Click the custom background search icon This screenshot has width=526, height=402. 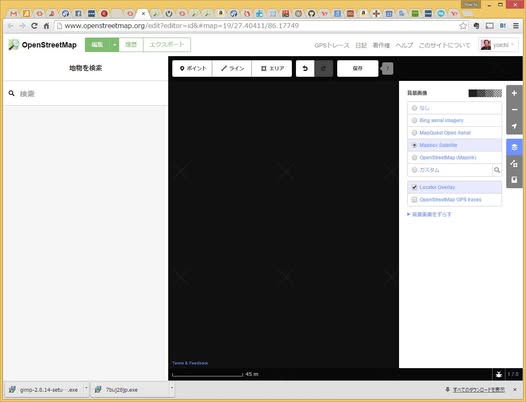click(497, 170)
